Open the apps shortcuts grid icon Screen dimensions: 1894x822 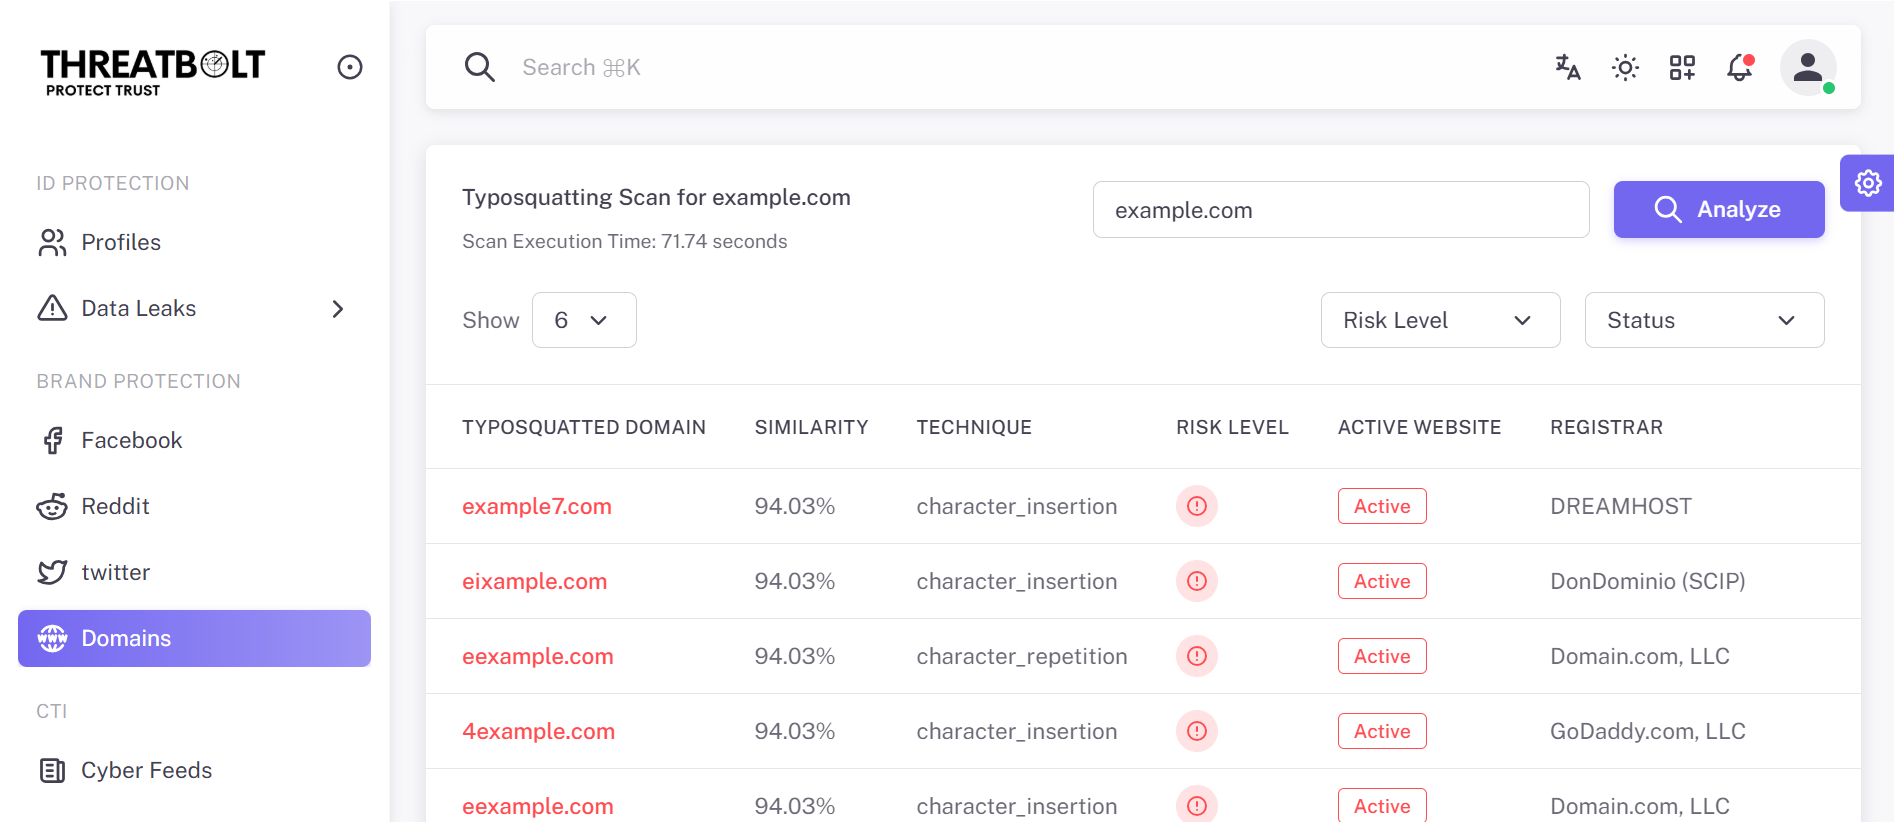tap(1682, 67)
